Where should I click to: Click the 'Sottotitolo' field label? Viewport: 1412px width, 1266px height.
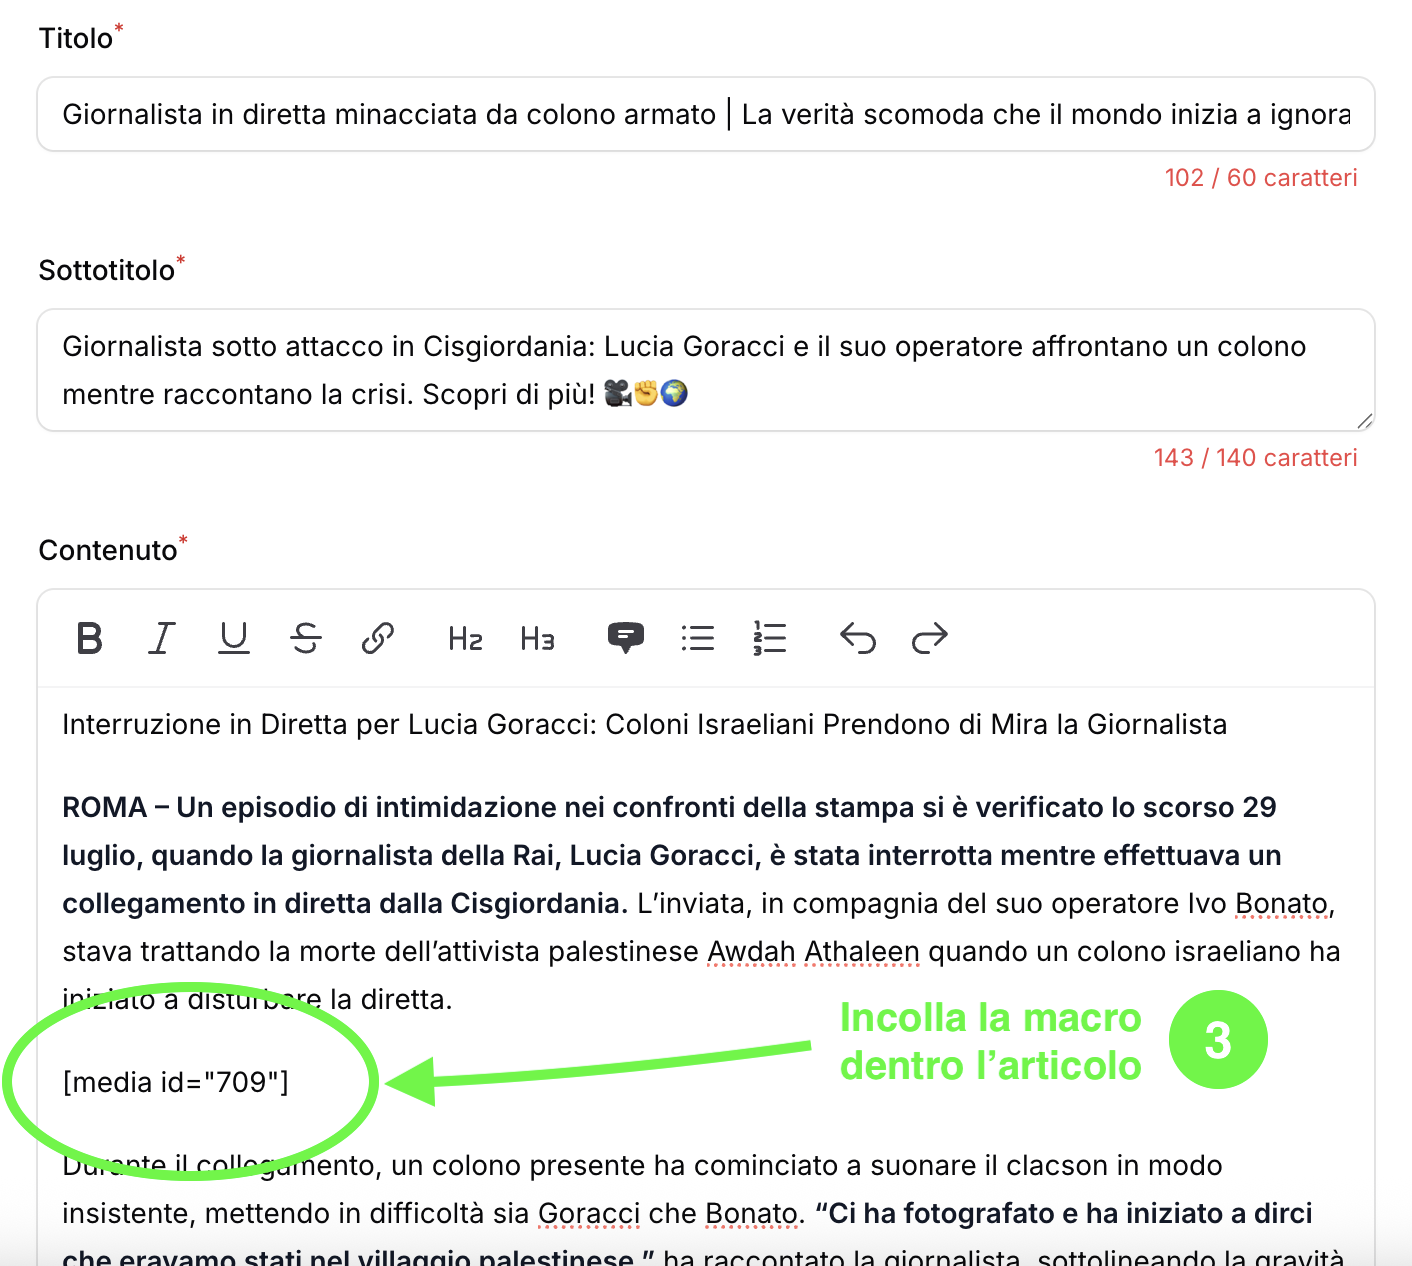coord(107,270)
